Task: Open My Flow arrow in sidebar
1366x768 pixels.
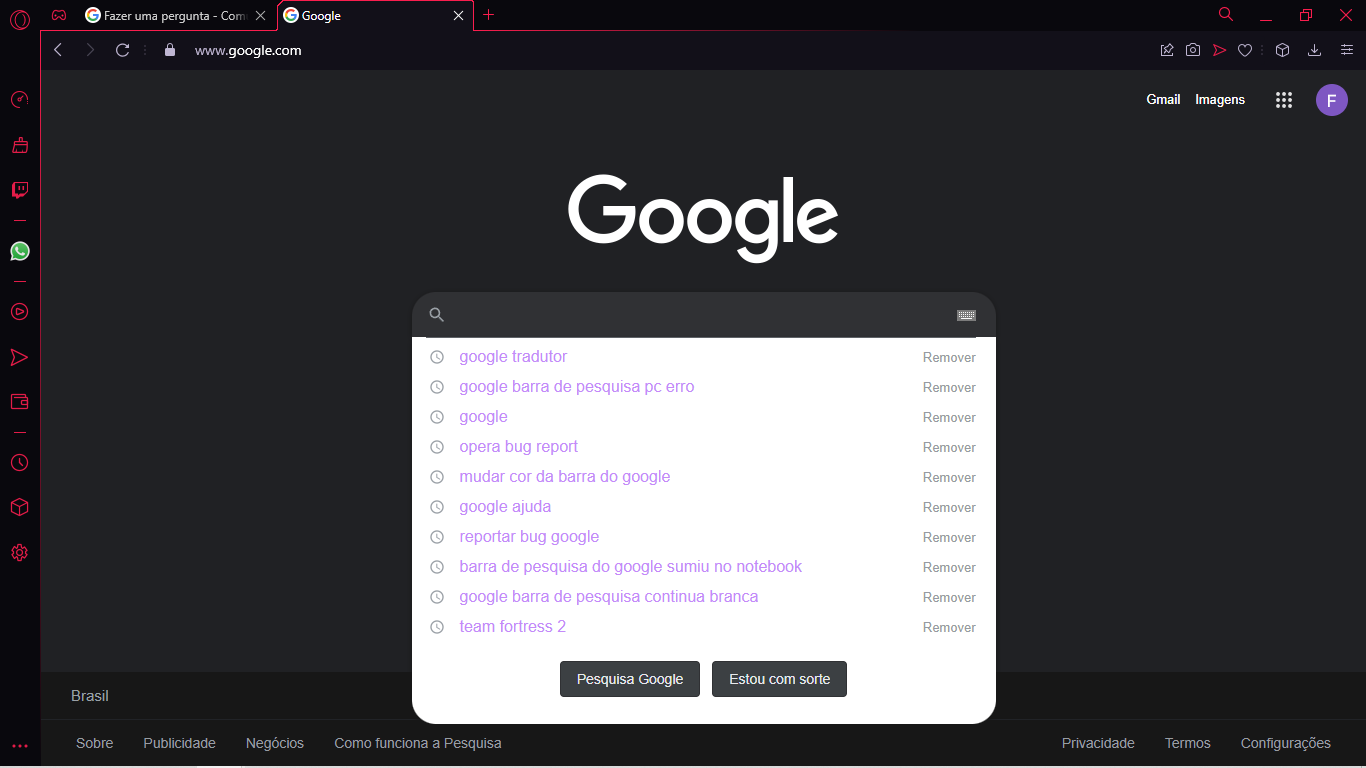Action: point(19,357)
